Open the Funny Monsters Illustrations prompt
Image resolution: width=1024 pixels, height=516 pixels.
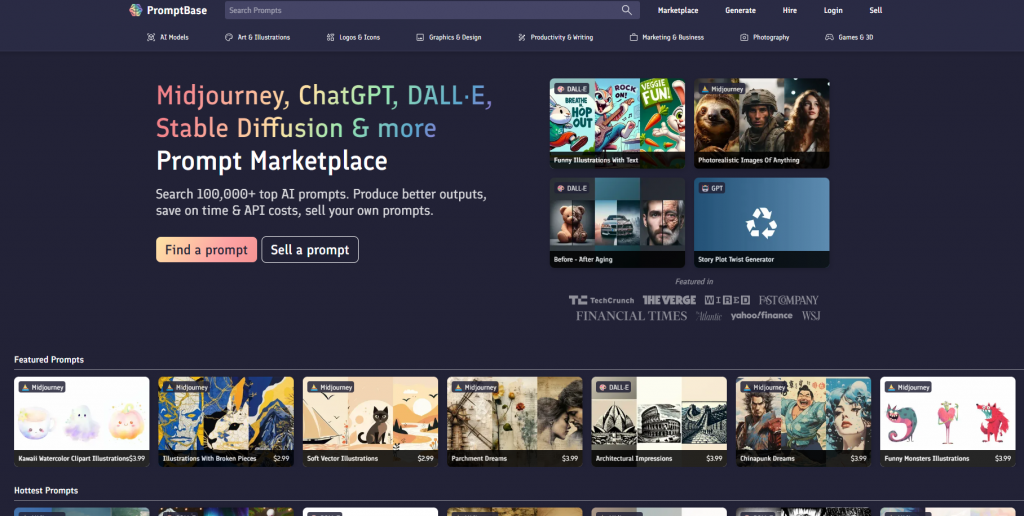[948, 422]
